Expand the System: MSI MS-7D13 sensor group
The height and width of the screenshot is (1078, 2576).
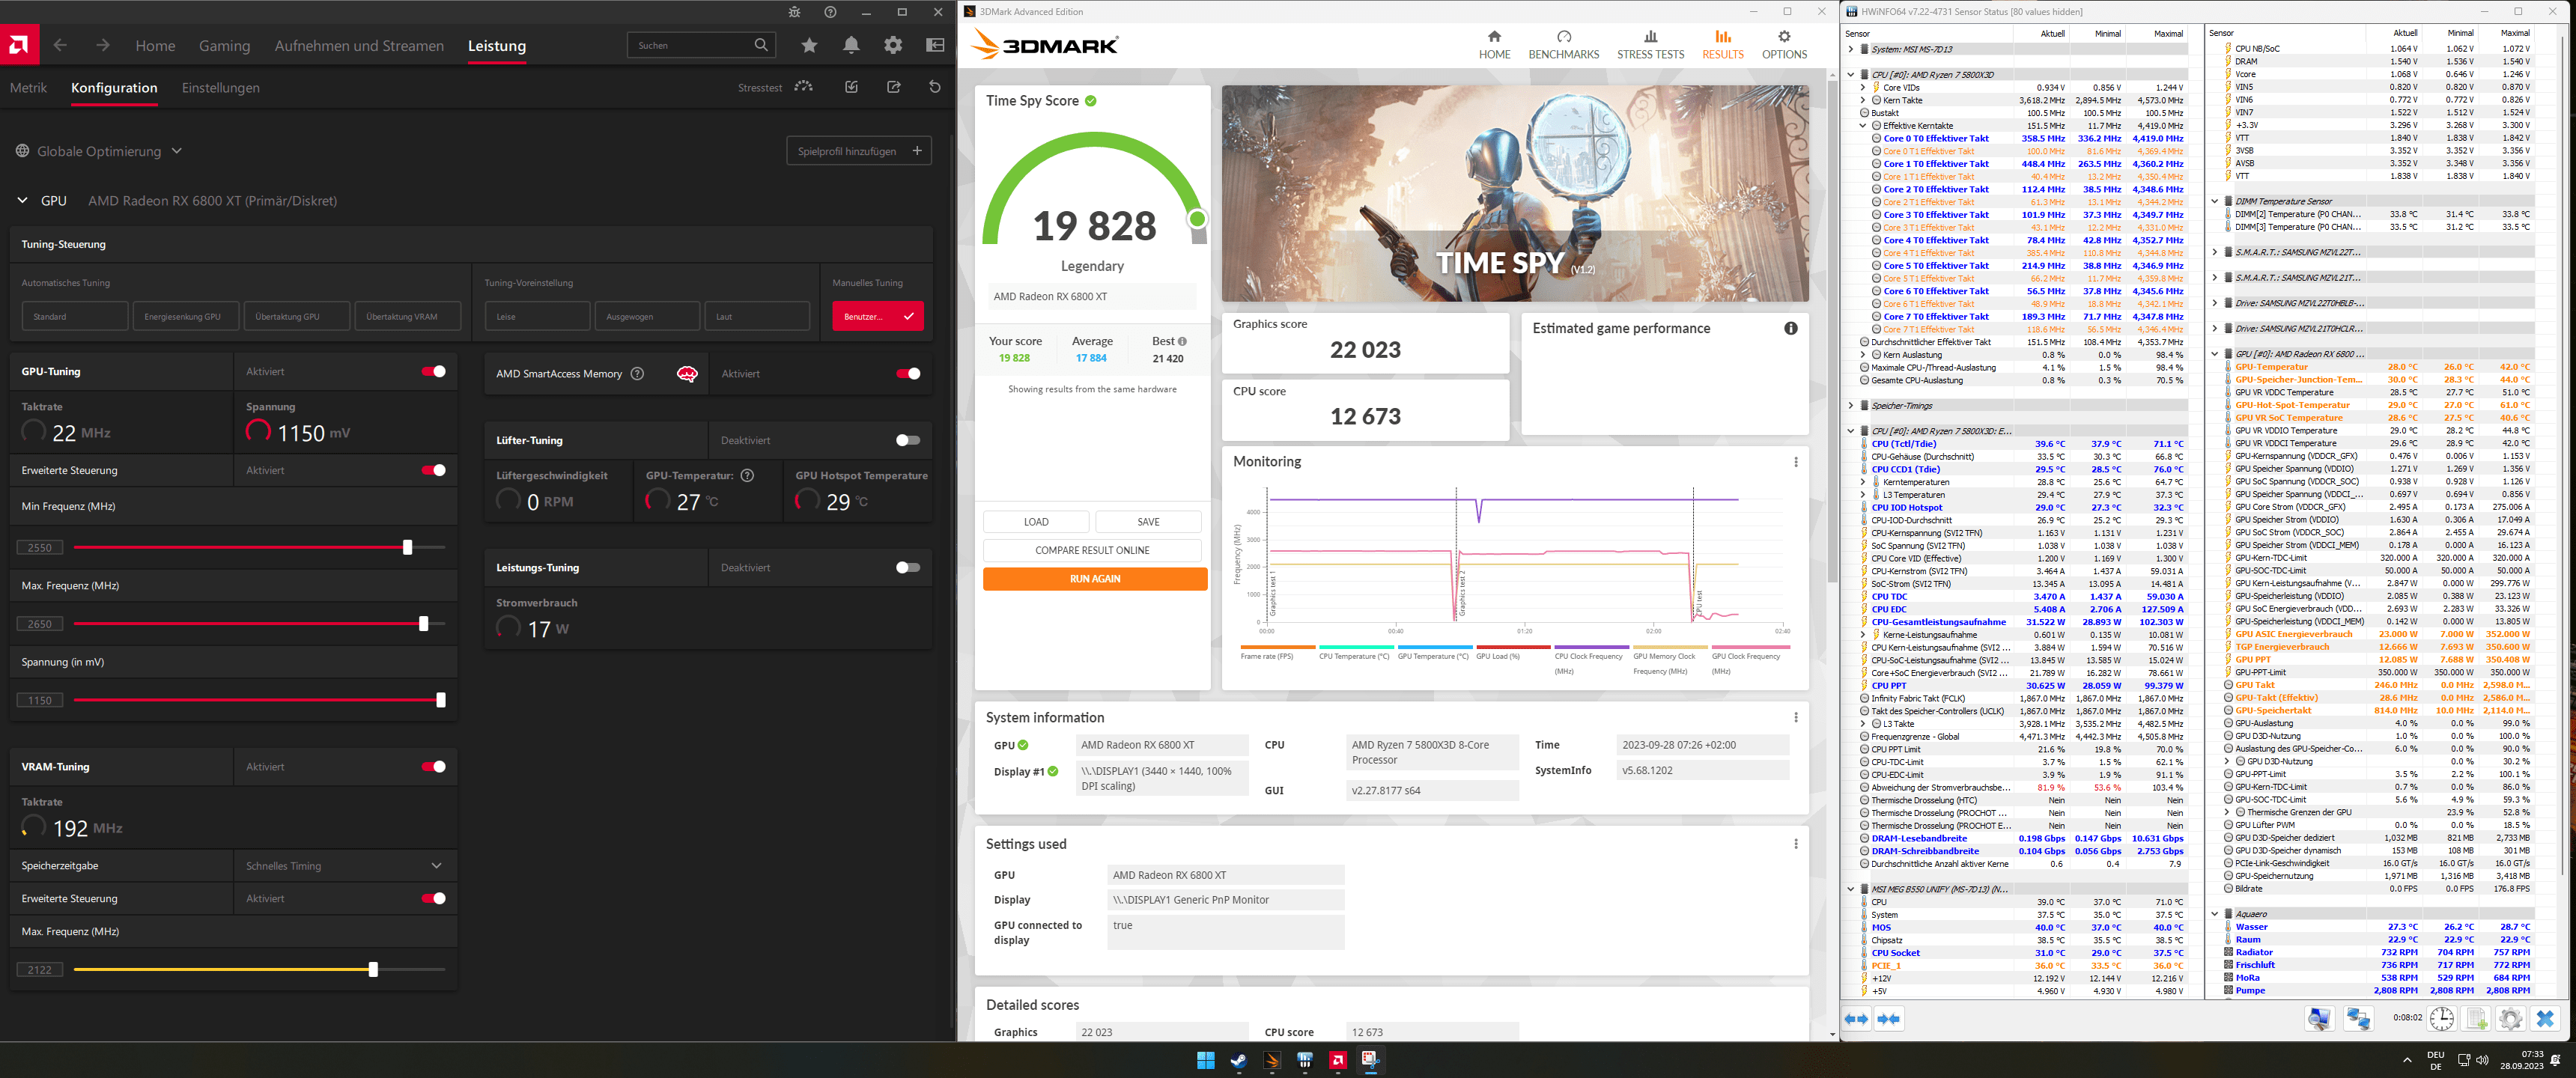(x=1851, y=49)
